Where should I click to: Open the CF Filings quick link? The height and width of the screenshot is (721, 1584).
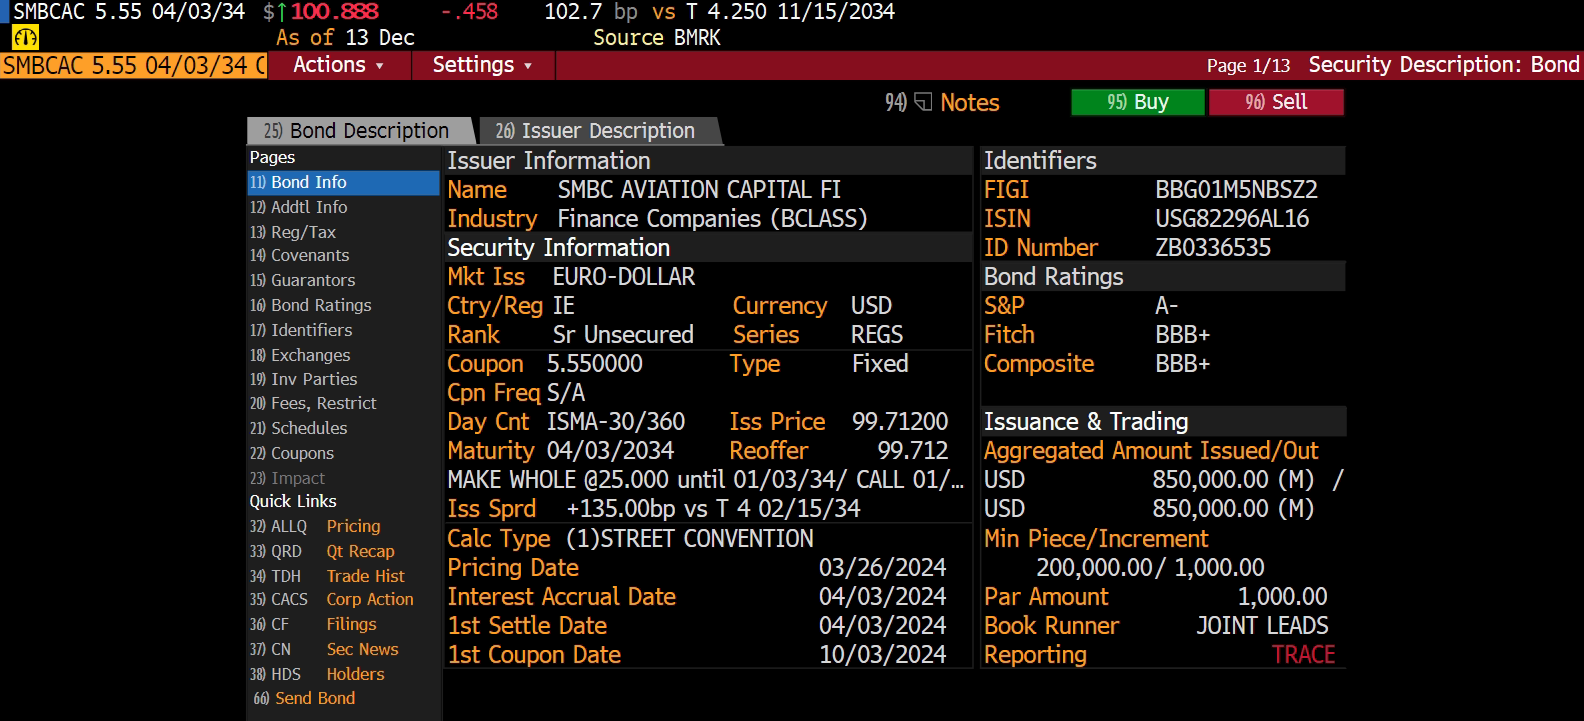point(313,624)
